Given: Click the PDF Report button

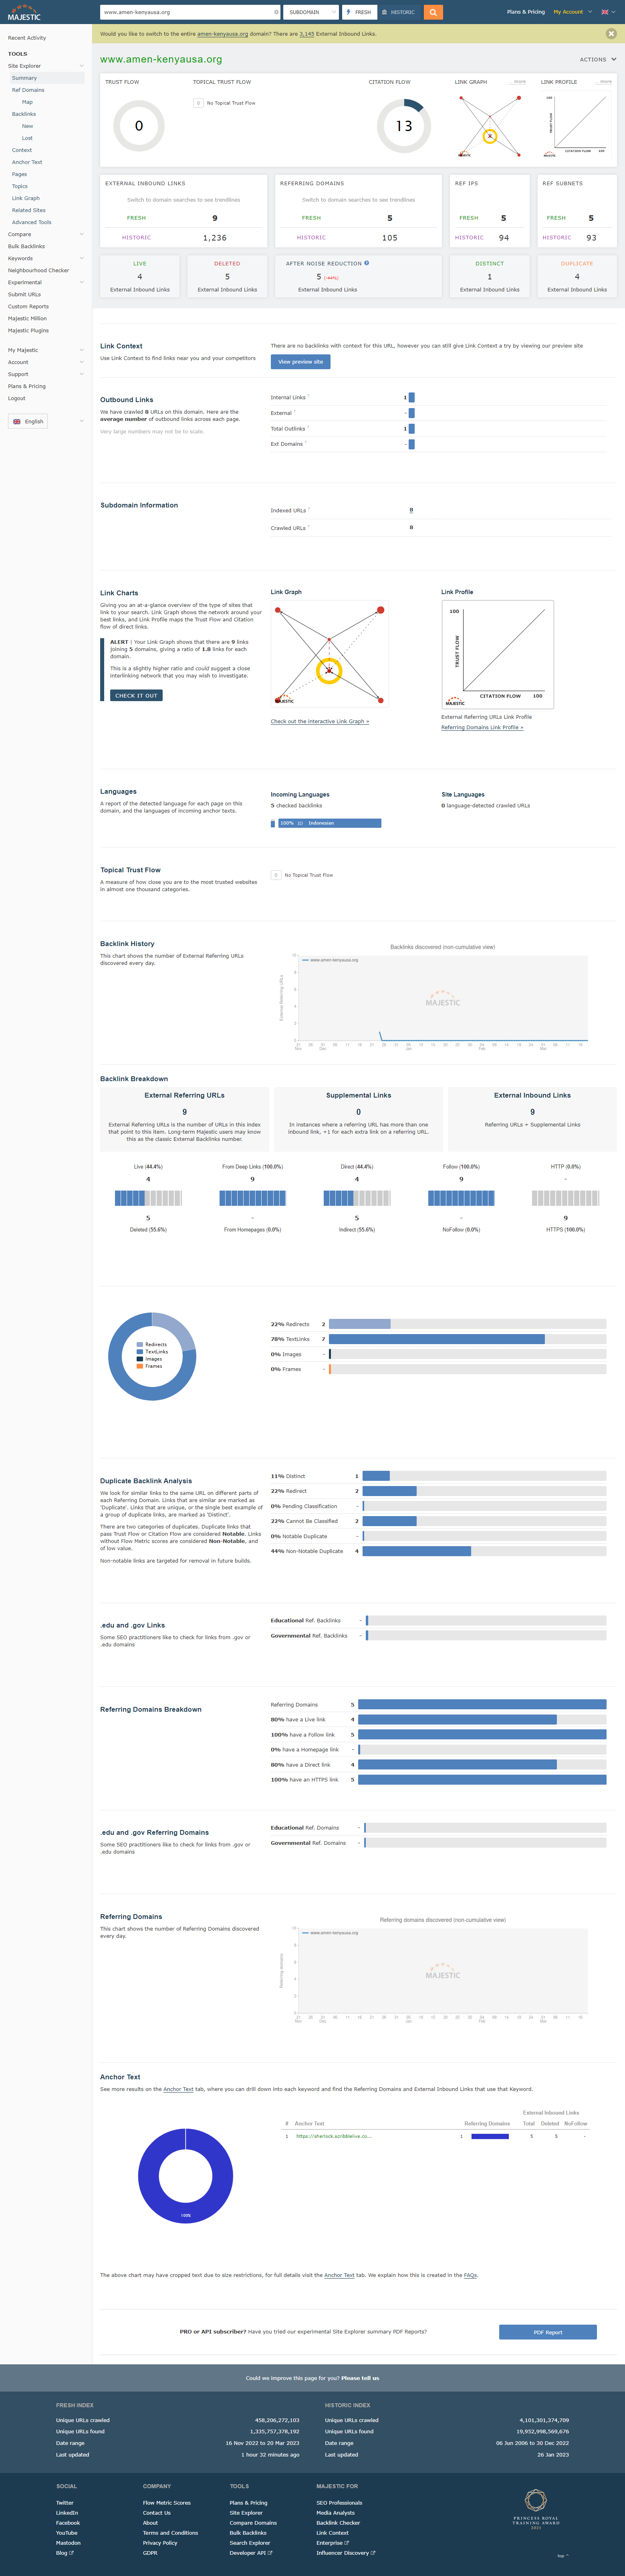Looking at the screenshot, I should click(548, 2332).
